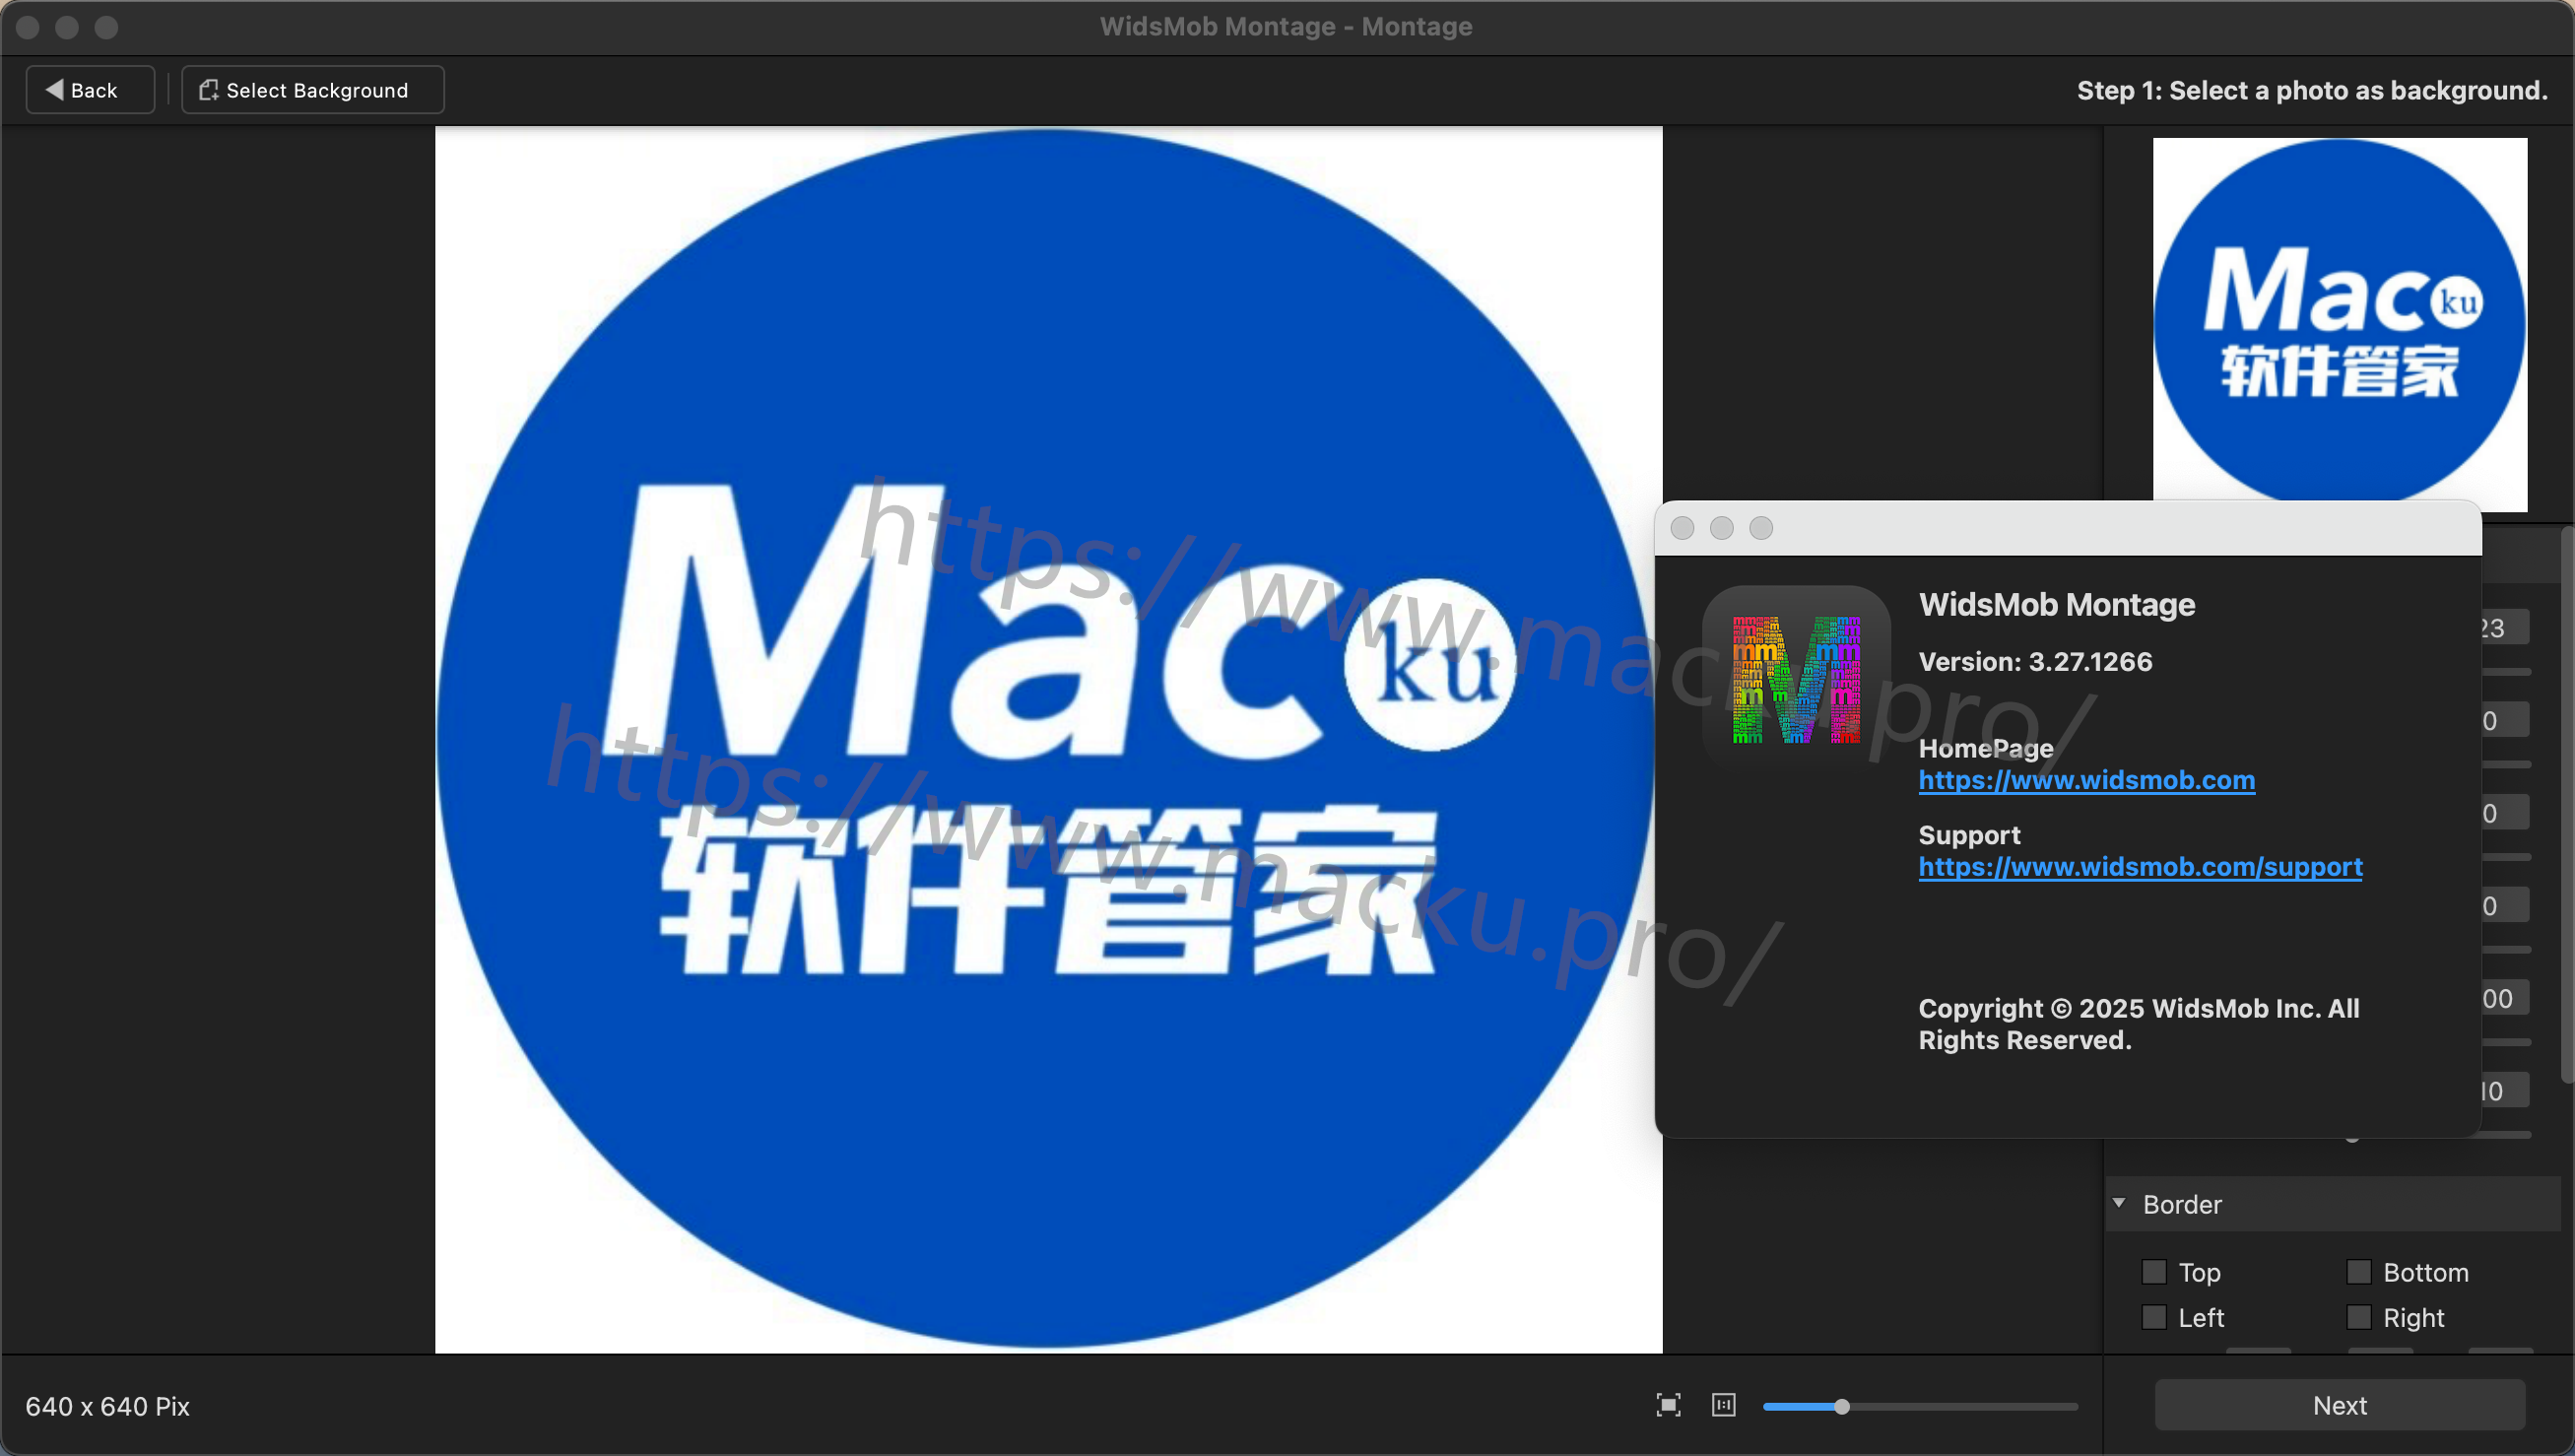The image size is (2575, 1456).
Task: Enable the Right border checkbox
Action: (2359, 1317)
